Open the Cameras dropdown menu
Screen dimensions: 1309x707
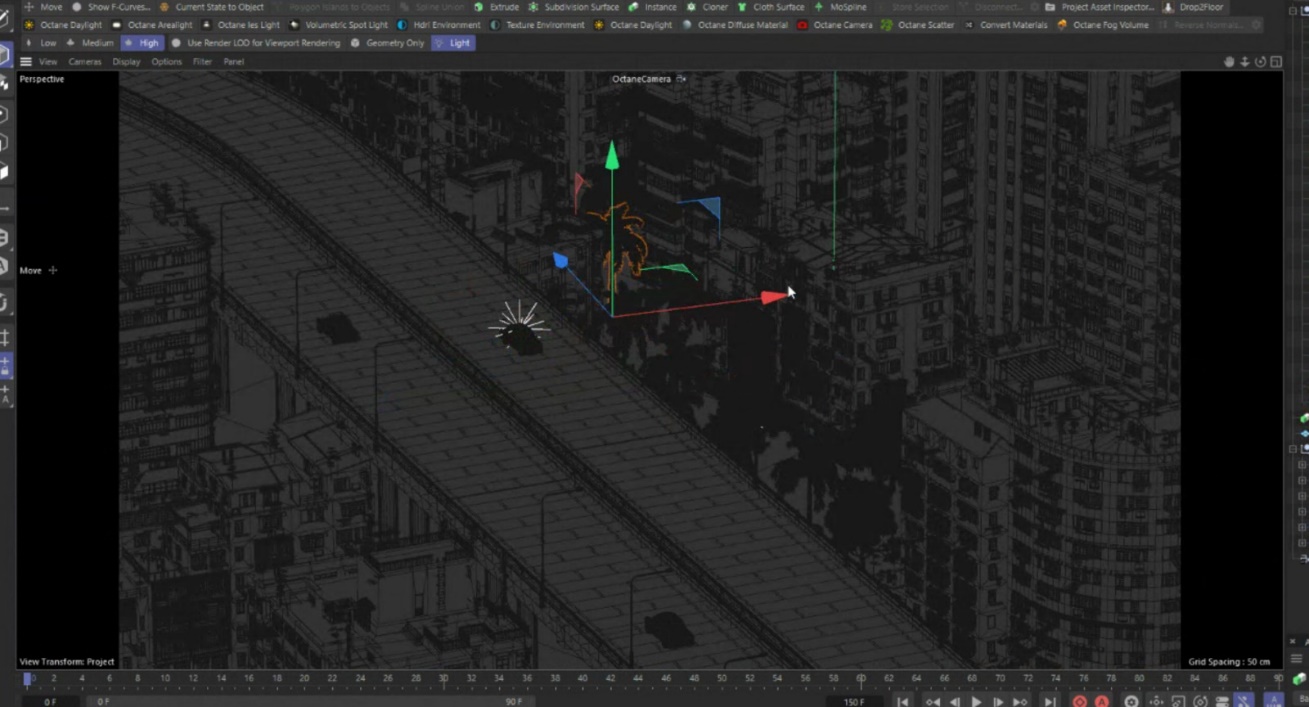point(85,62)
